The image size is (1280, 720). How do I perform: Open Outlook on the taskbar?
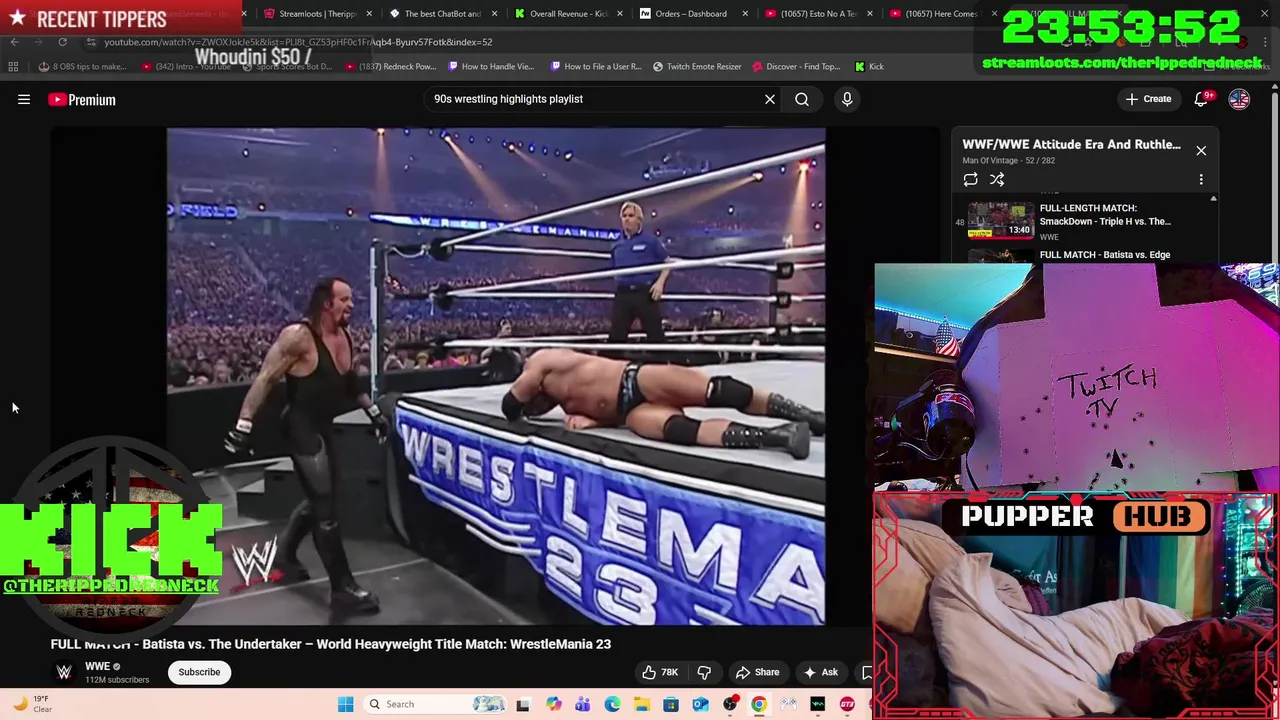coord(700,704)
